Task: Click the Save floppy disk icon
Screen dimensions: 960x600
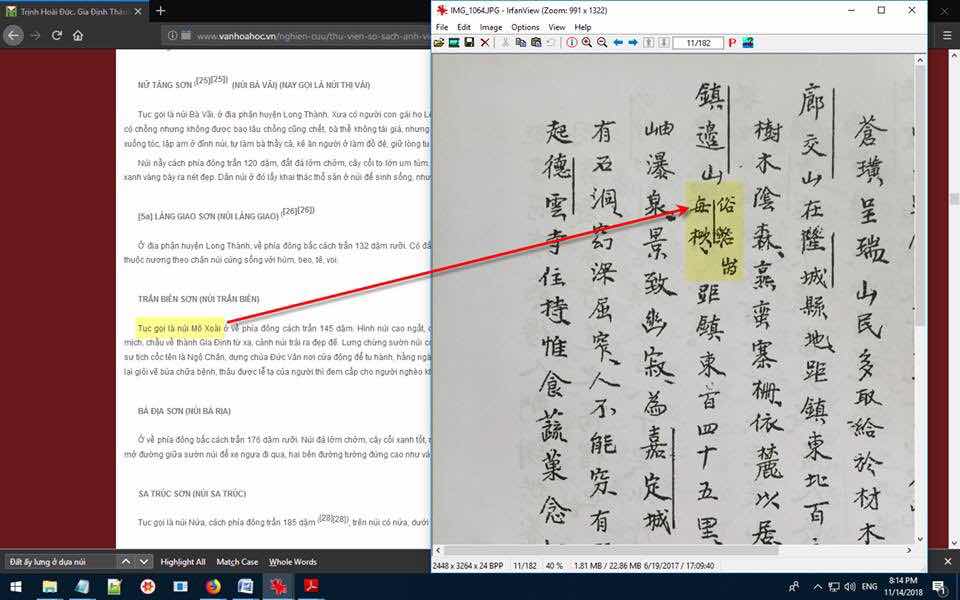Action: point(469,42)
